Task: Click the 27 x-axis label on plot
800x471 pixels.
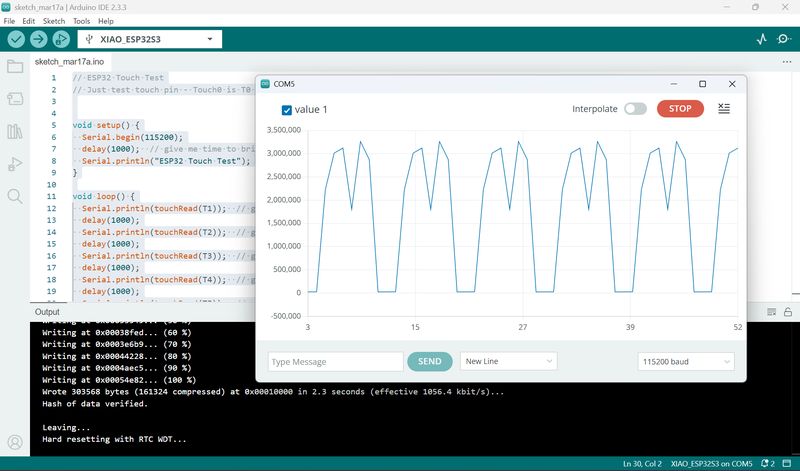Action: coord(523,327)
